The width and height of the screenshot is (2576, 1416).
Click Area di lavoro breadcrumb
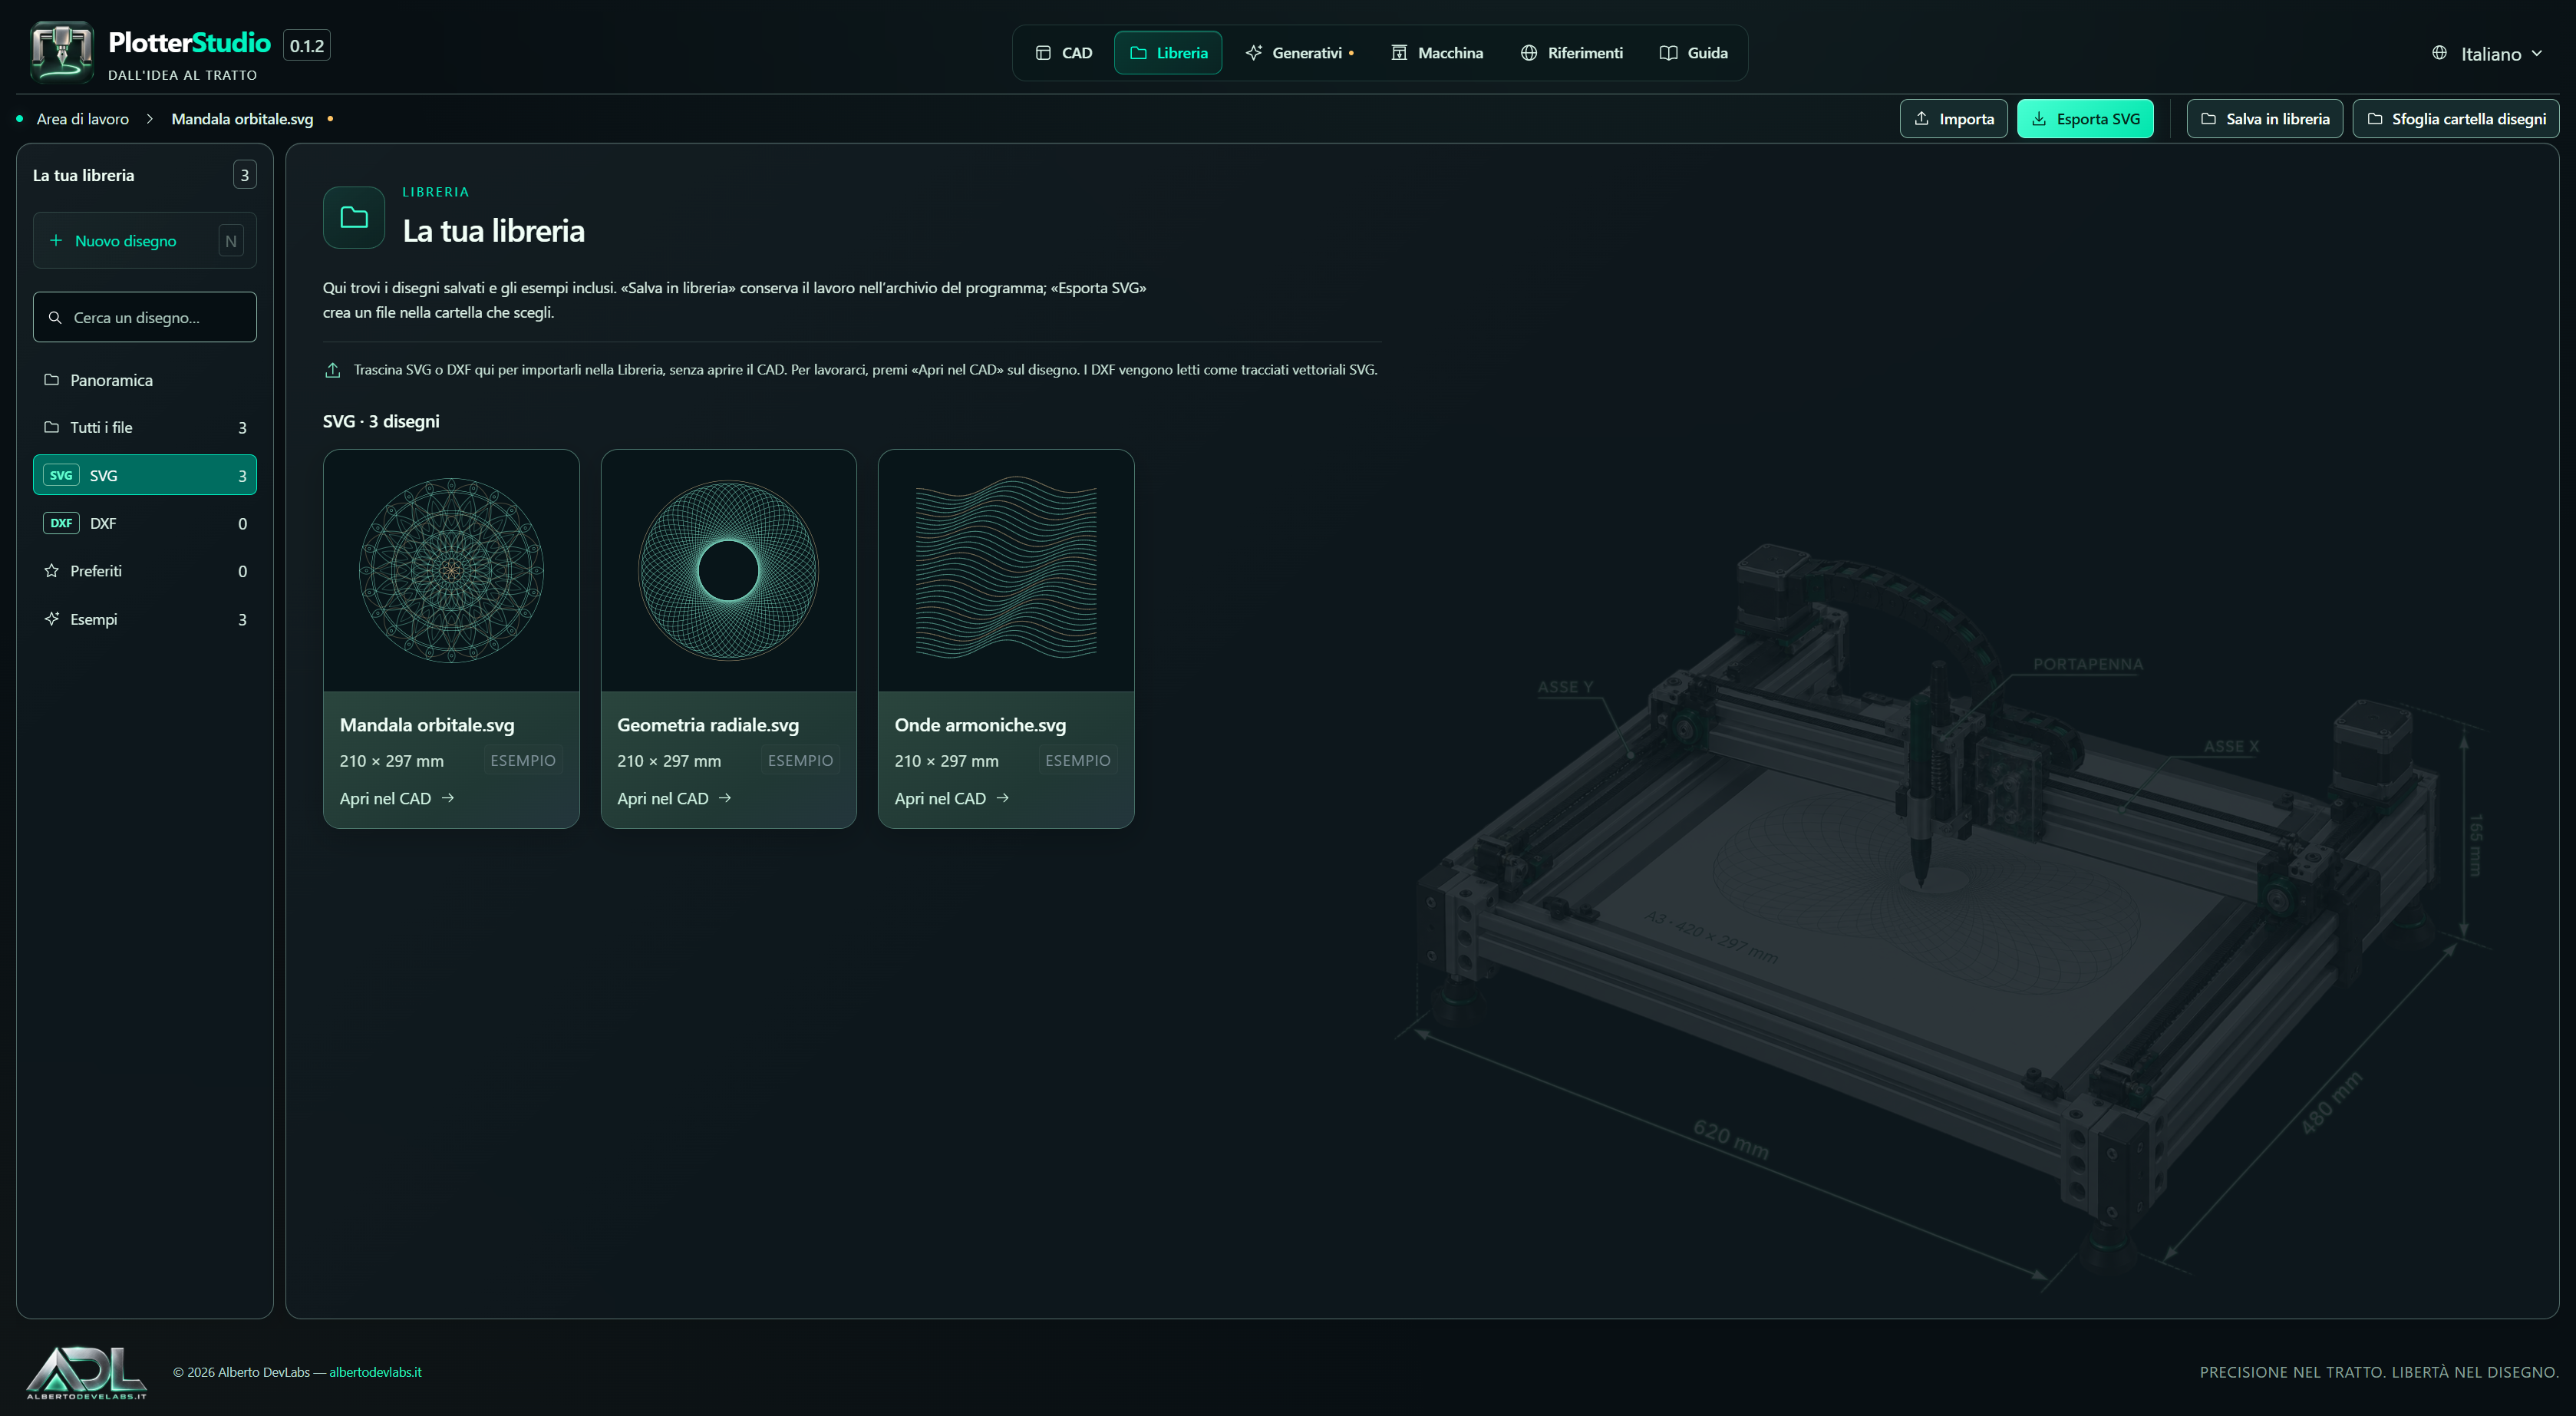[x=82, y=119]
